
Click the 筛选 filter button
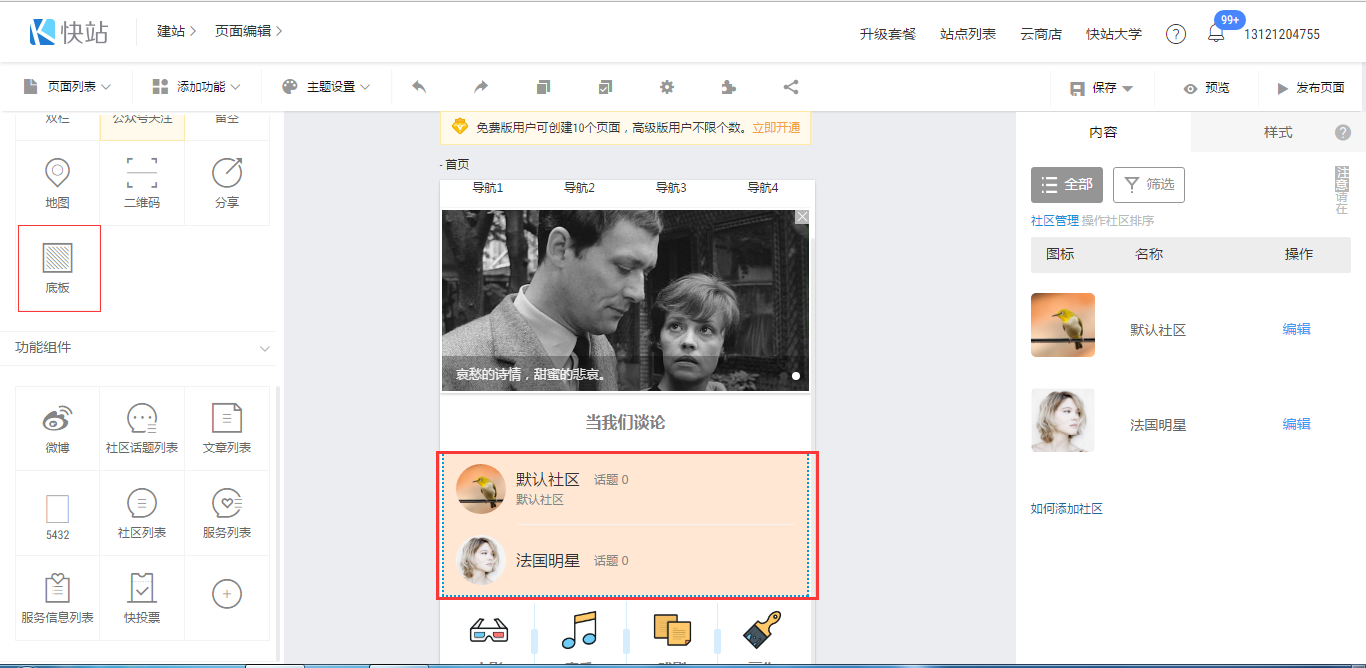pos(1149,184)
